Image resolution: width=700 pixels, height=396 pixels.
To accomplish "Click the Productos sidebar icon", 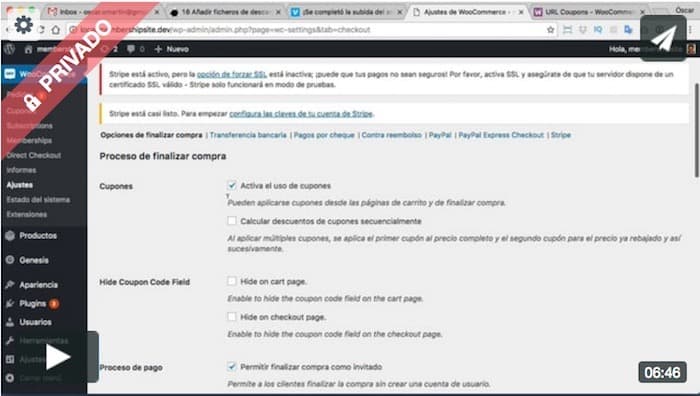I will pyautogui.click(x=10, y=235).
